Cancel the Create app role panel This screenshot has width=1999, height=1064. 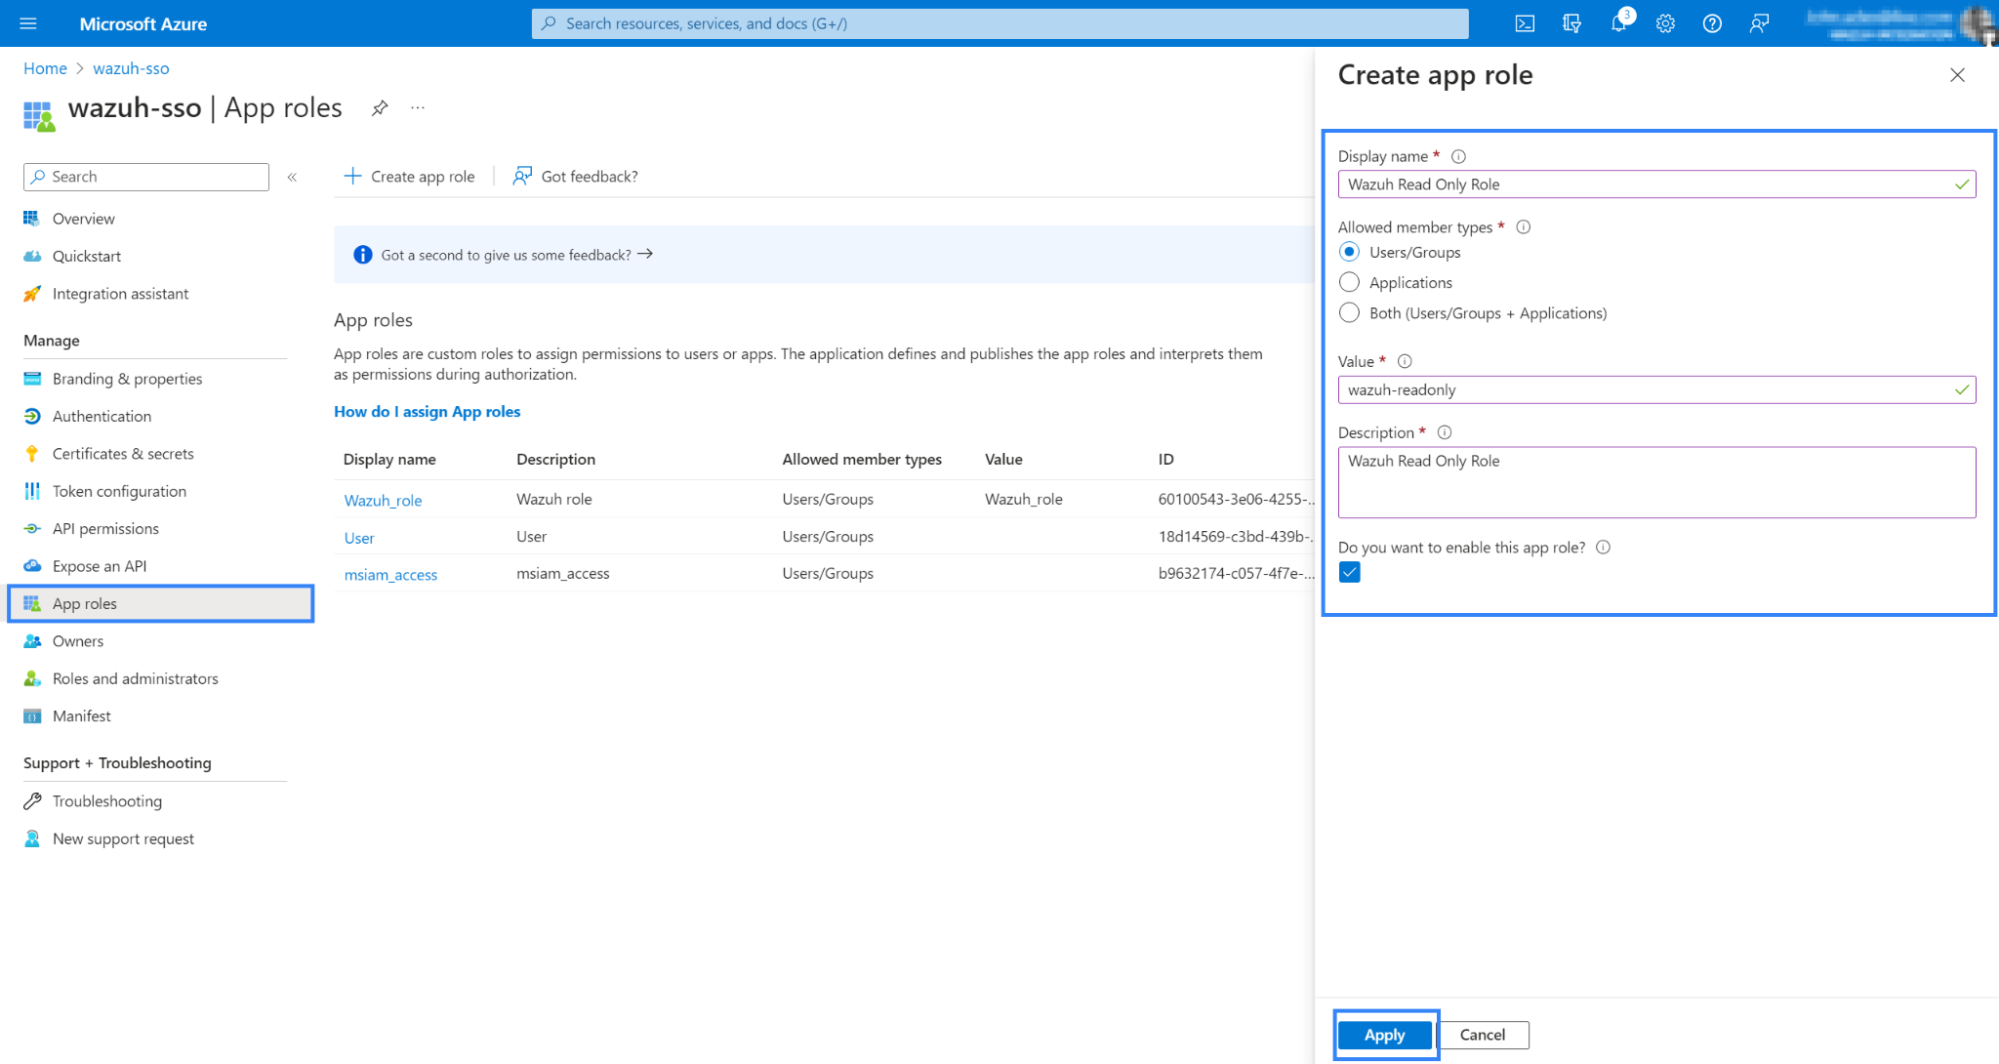coord(1482,1035)
